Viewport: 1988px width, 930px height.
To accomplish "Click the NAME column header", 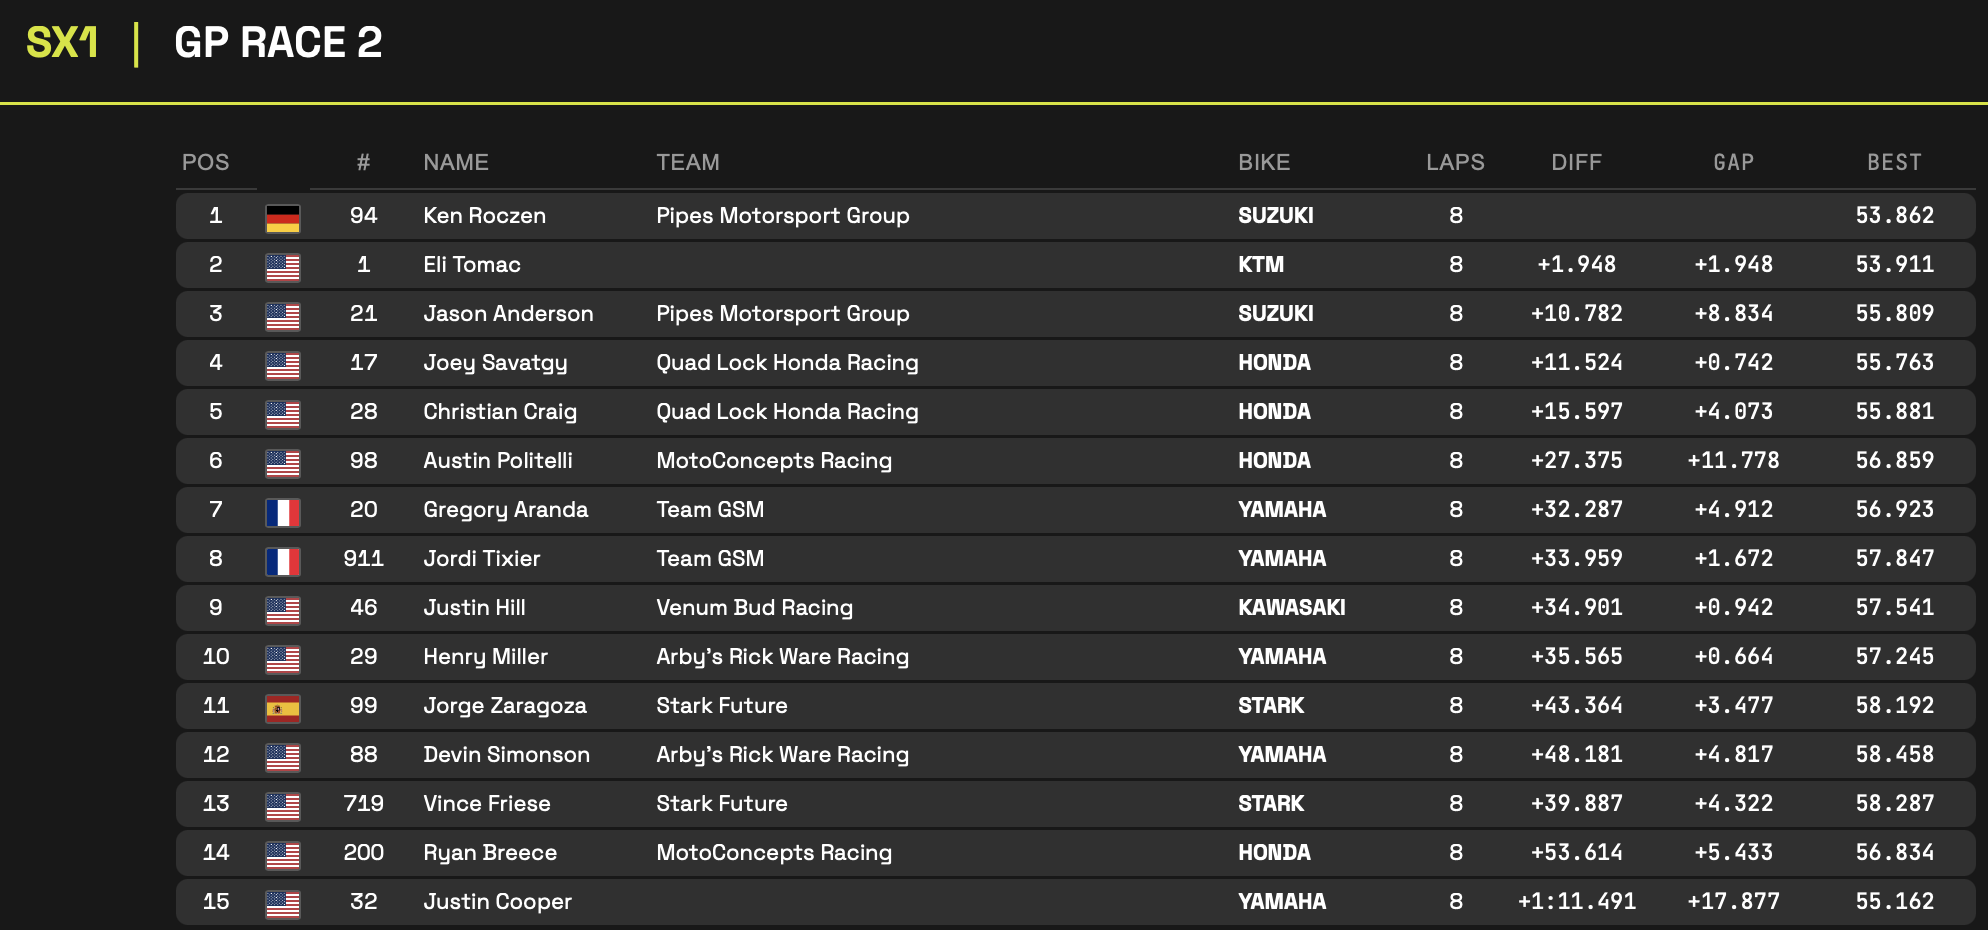I will [x=455, y=162].
